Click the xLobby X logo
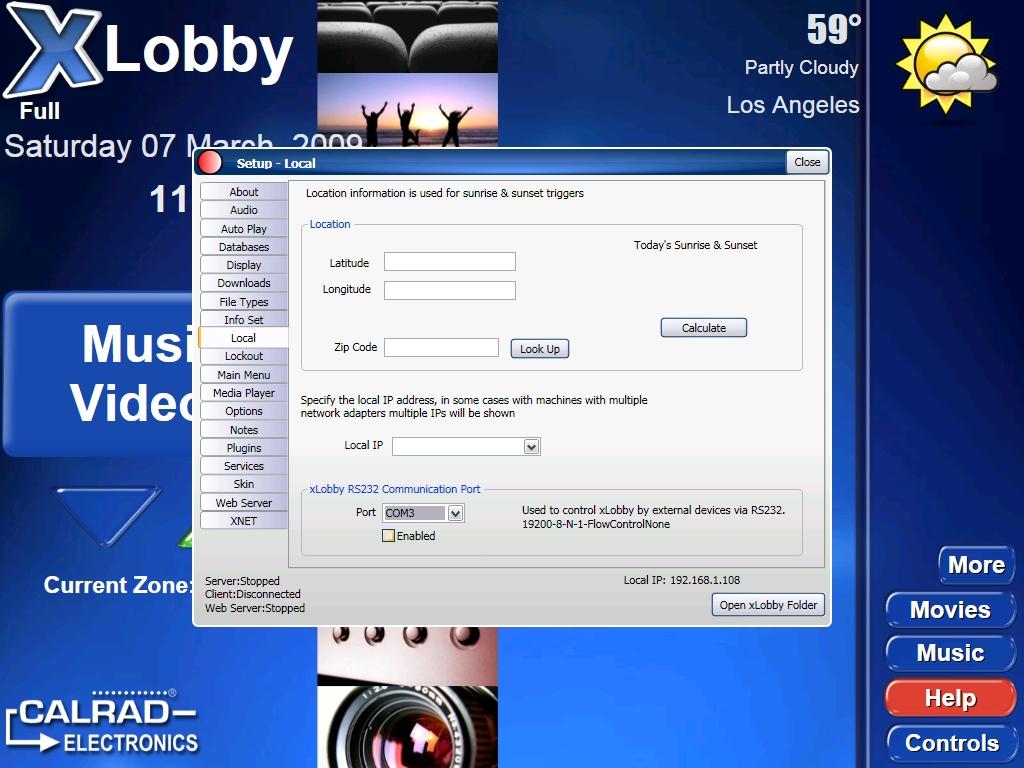The width and height of the screenshot is (1024, 768). coord(54,50)
